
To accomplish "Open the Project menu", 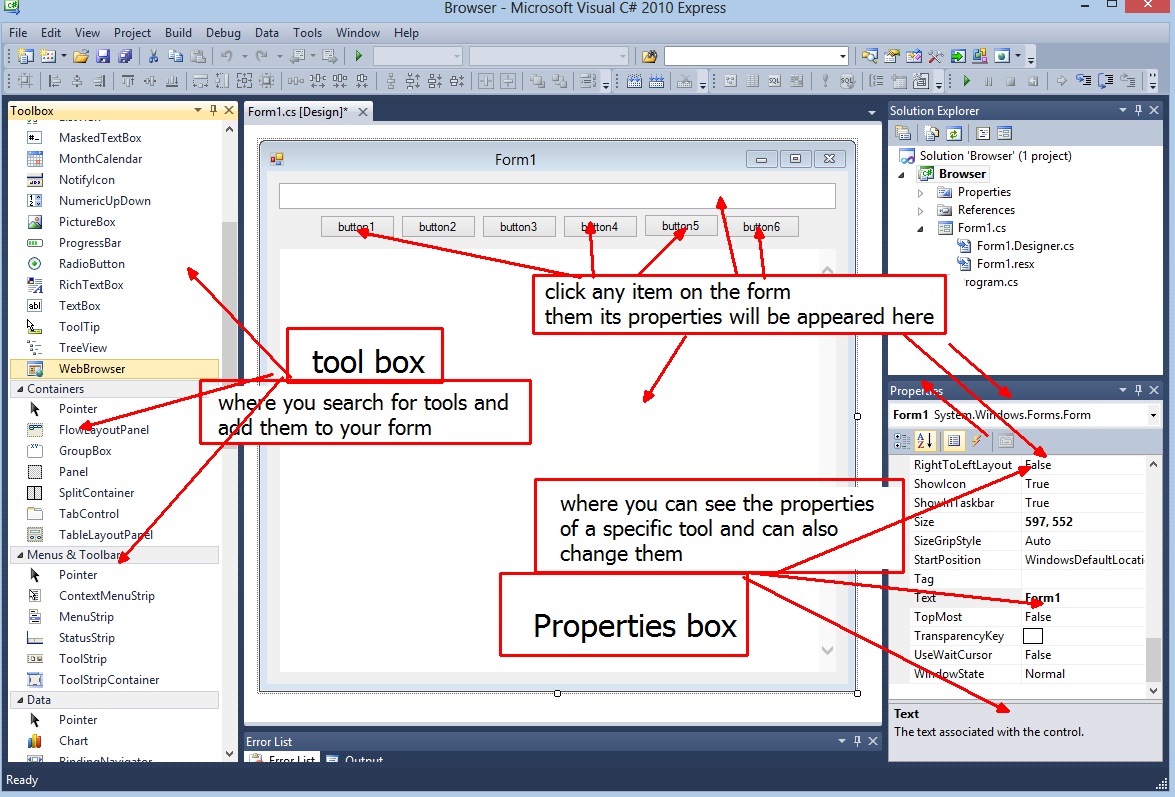I will [x=132, y=33].
